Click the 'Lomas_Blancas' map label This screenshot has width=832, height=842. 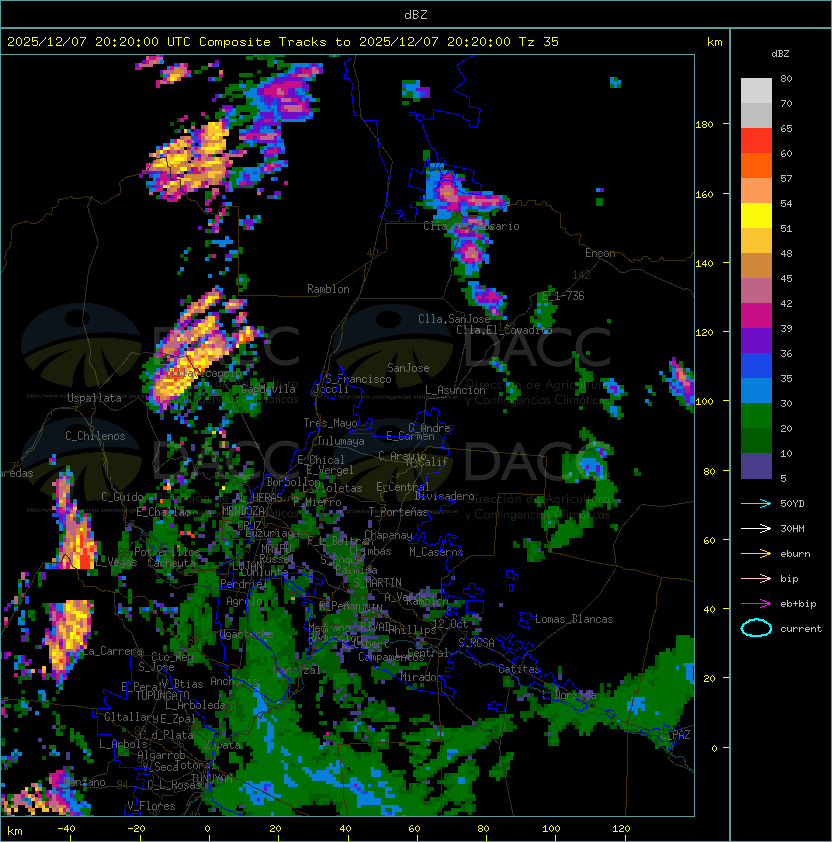(x=574, y=619)
